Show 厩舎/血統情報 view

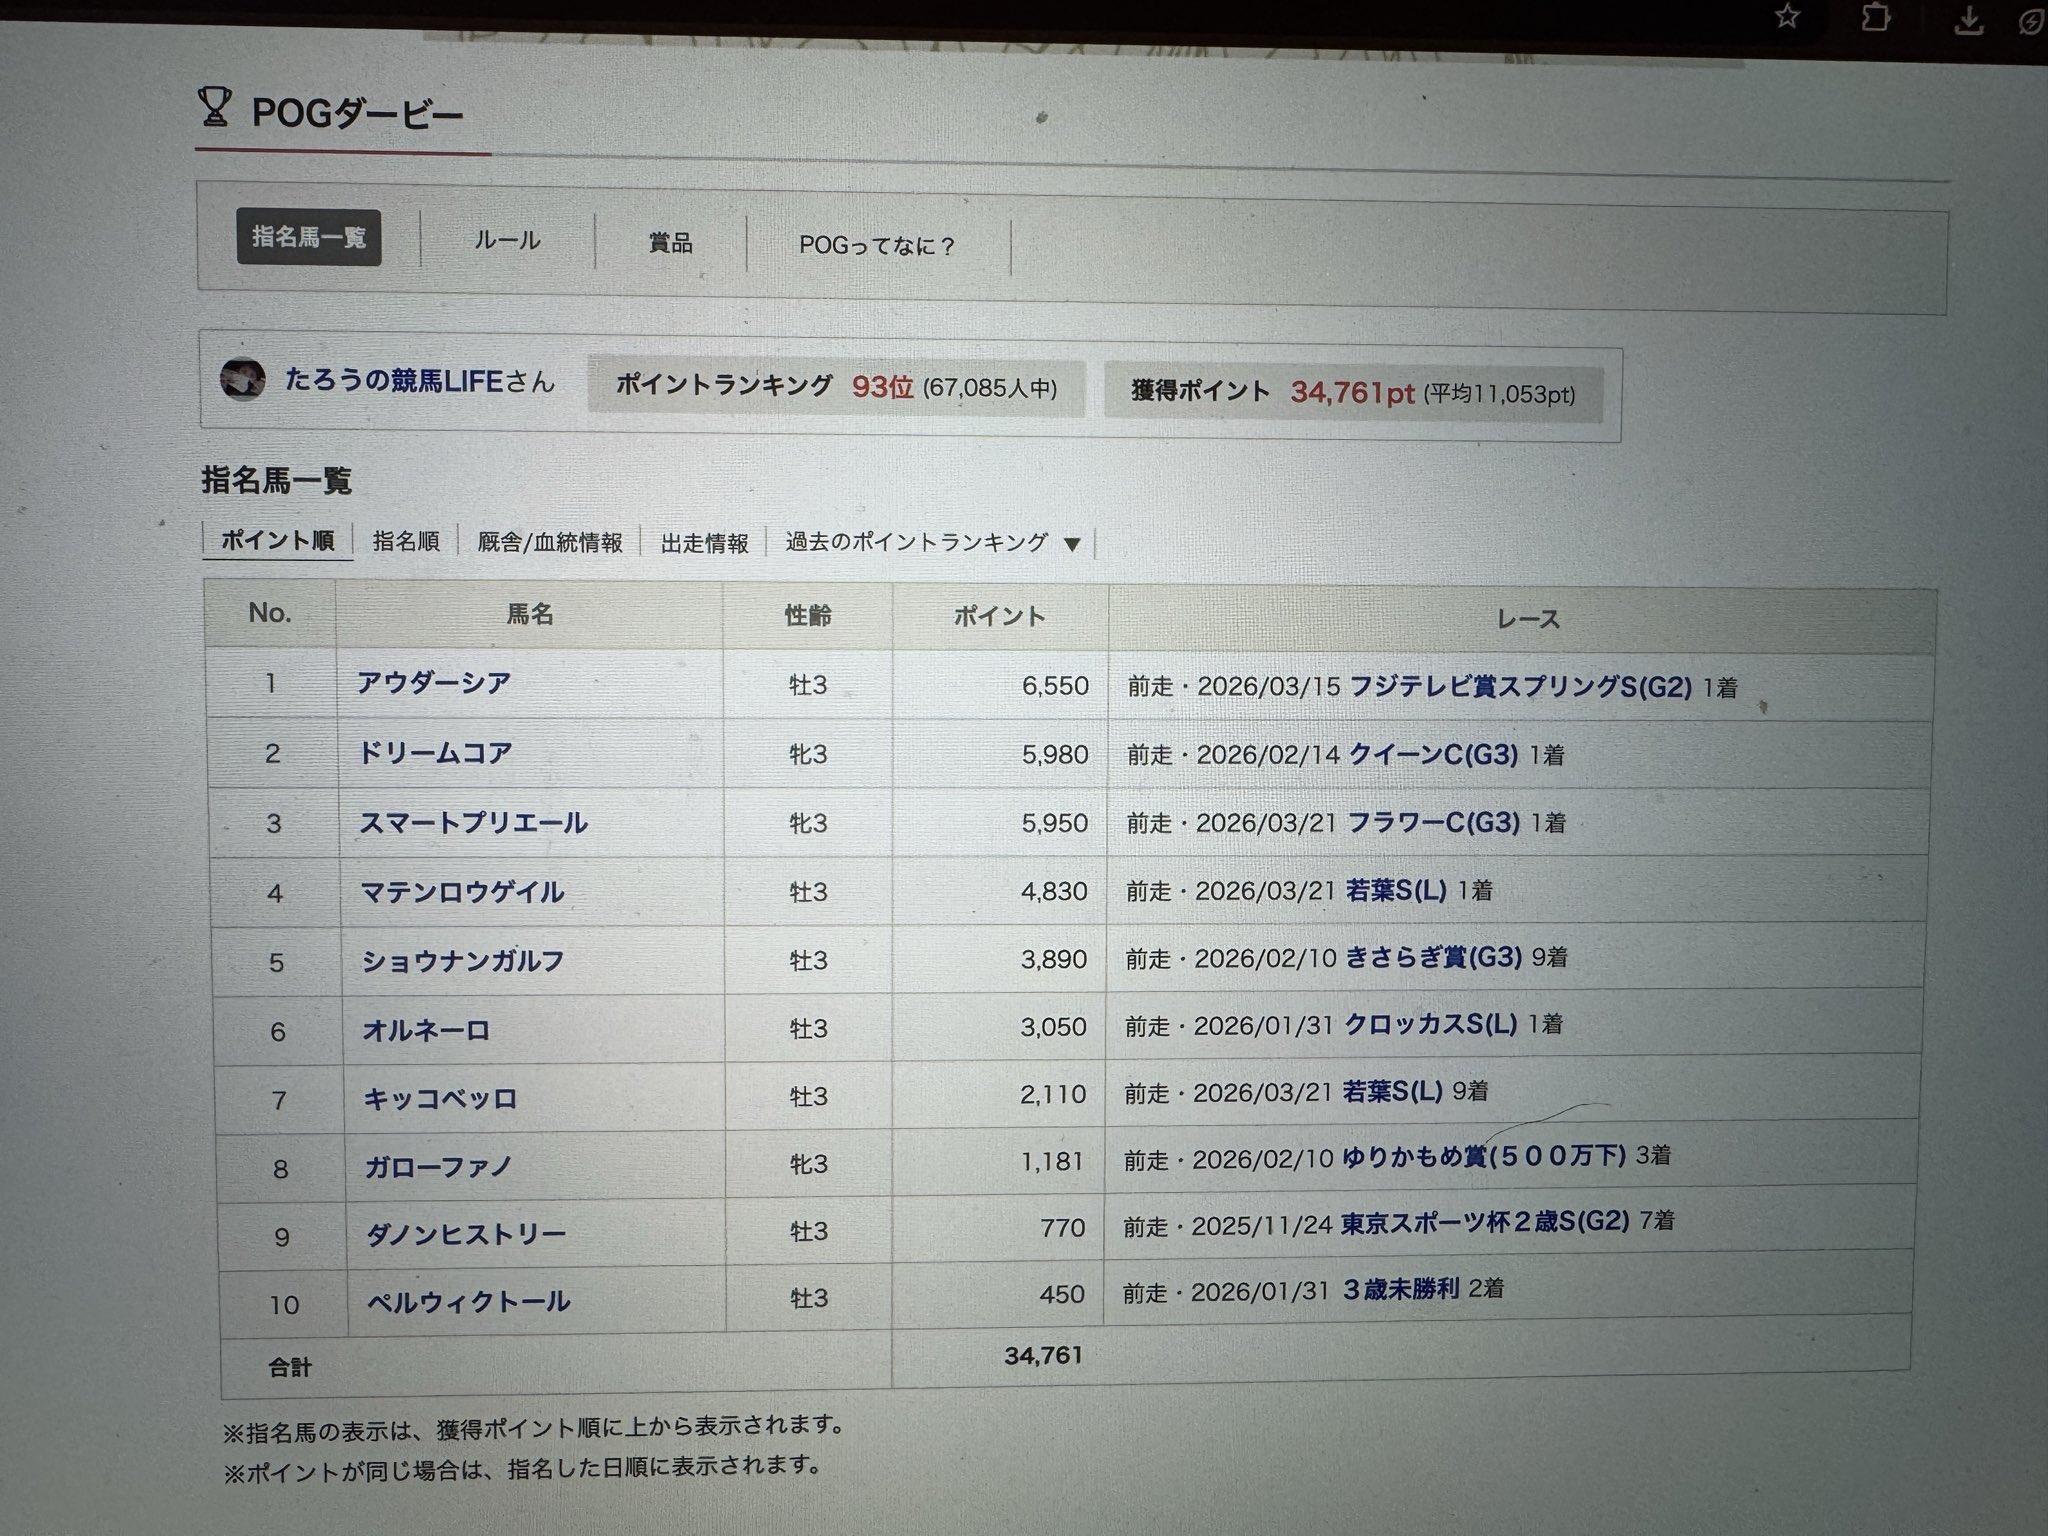[x=549, y=542]
